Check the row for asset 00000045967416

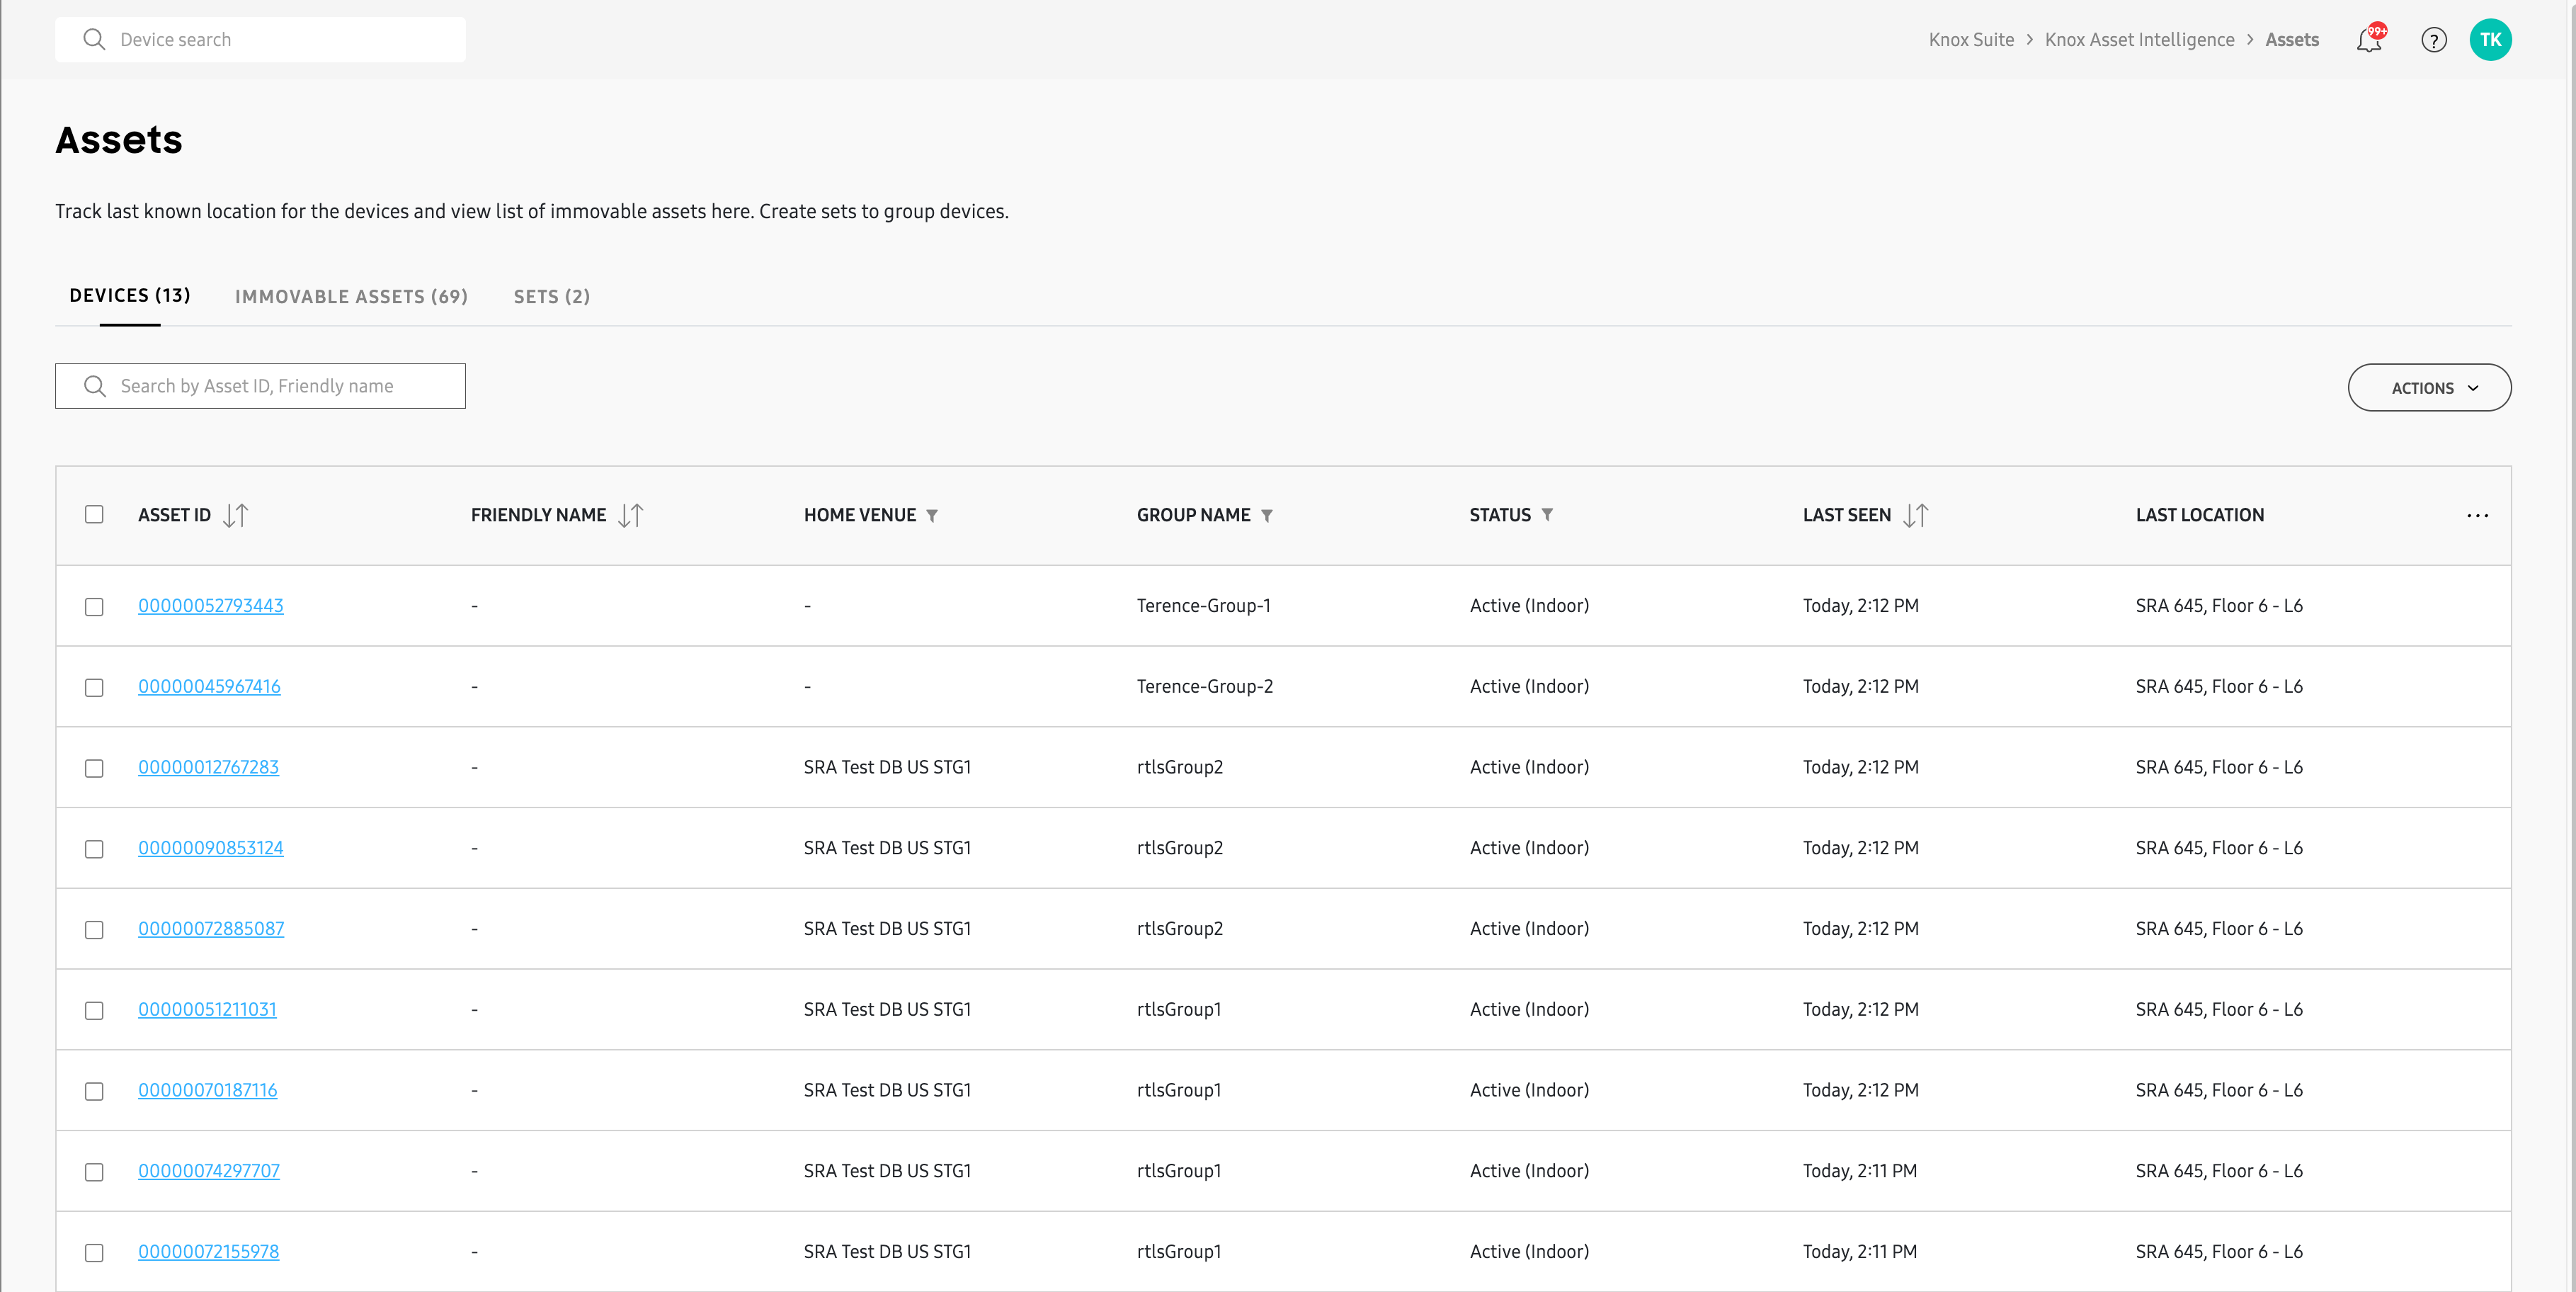point(94,688)
